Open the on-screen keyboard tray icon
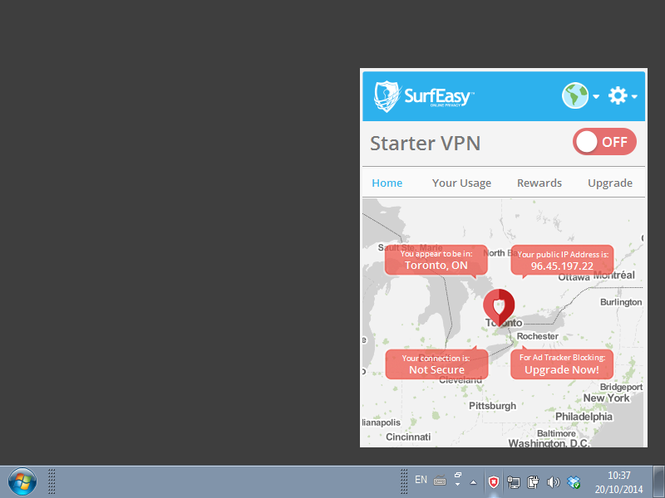The width and height of the screenshot is (665, 498). click(440, 481)
